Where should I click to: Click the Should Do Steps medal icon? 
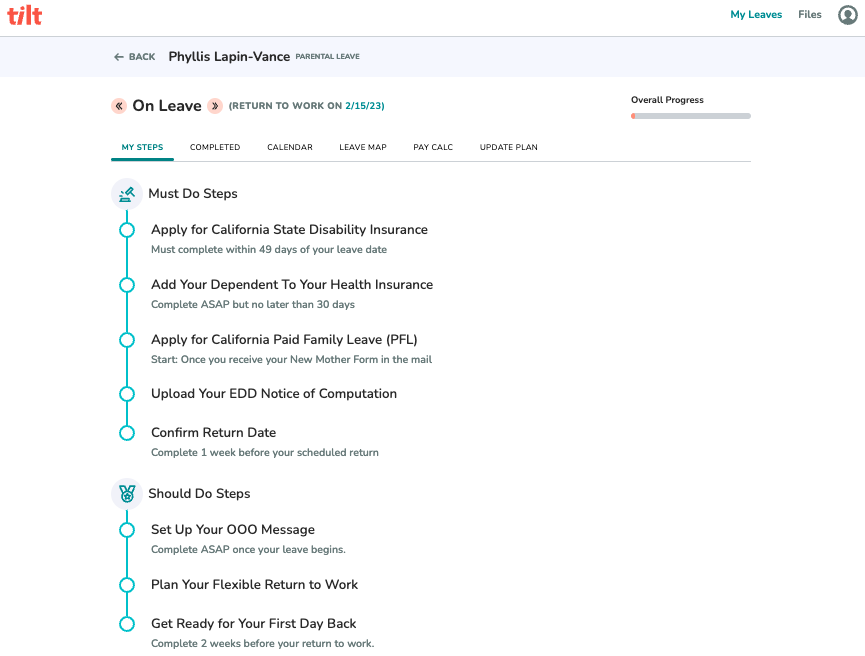127,494
